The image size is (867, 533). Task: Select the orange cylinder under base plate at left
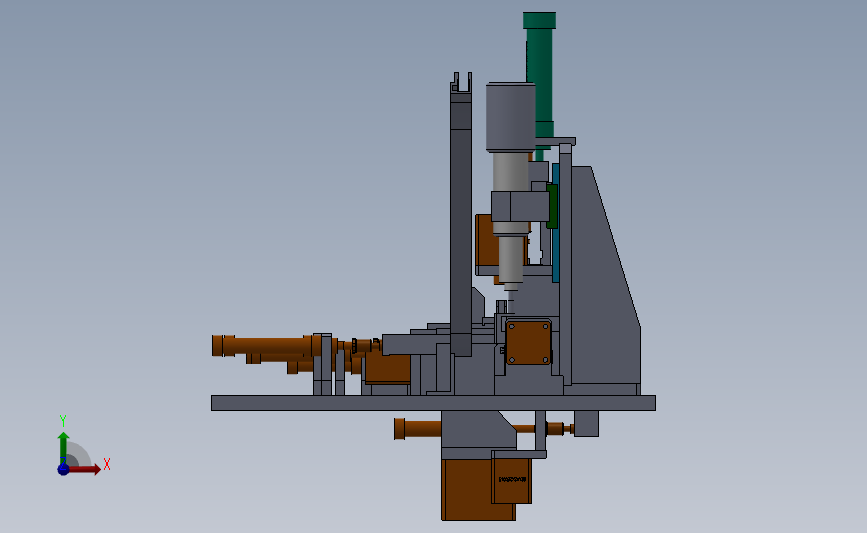point(417,429)
